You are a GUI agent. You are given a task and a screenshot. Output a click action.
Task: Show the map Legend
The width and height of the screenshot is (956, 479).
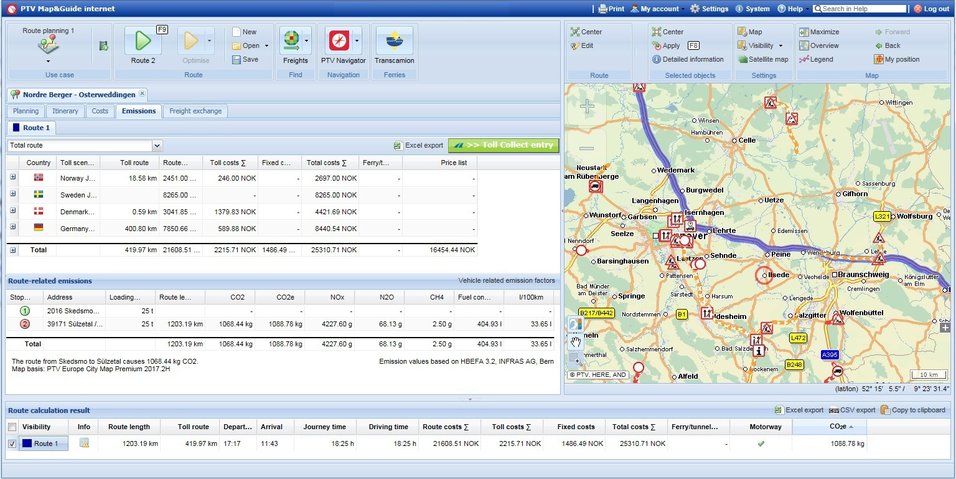click(817, 59)
